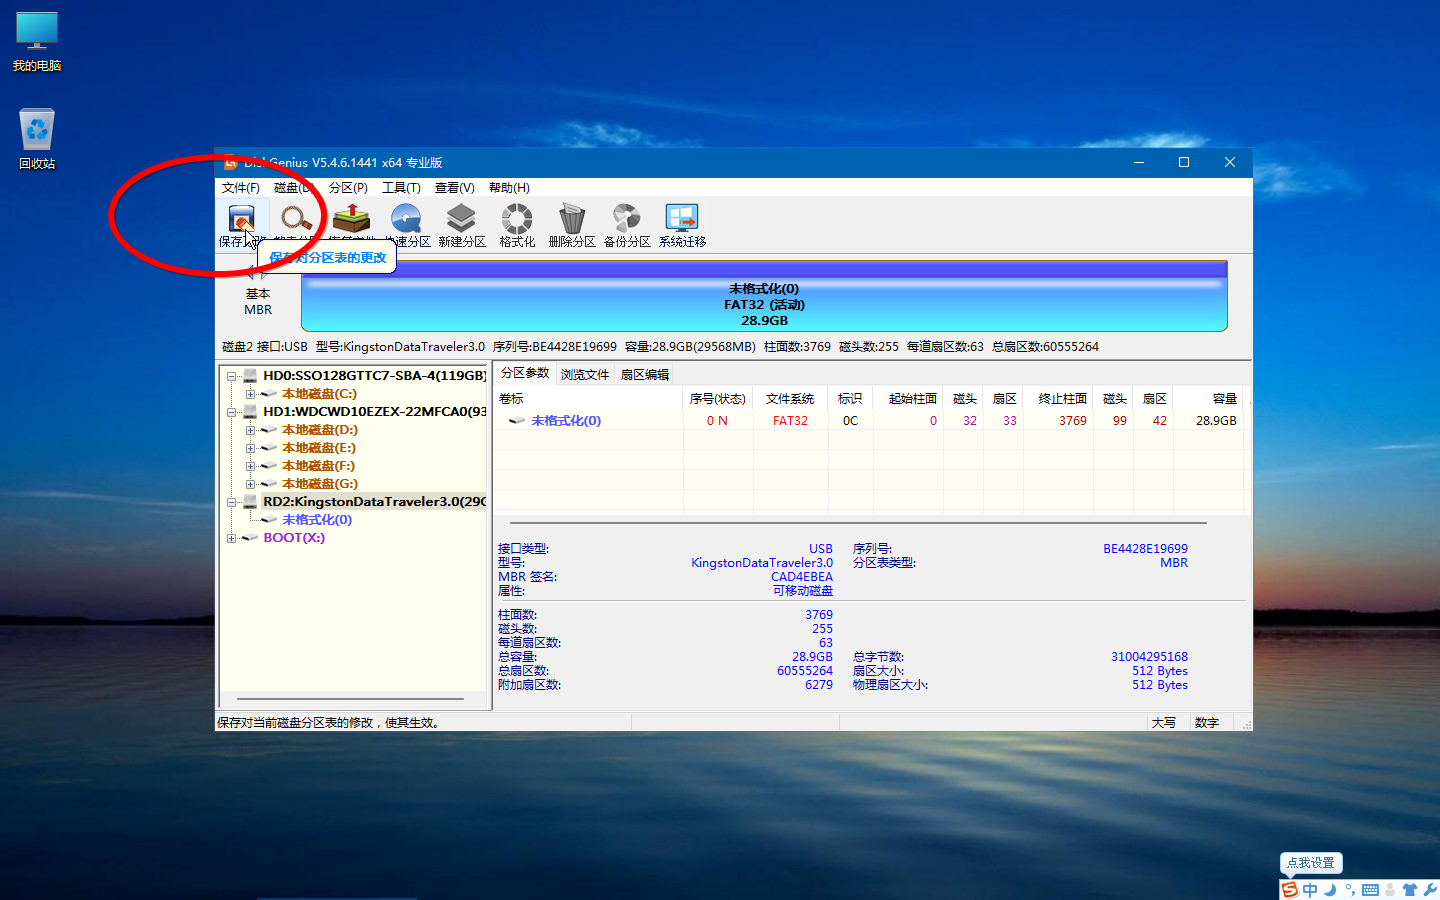Collapse the HD1:WDCWD10EZEX disk node
This screenshot has width=1440, height=900.
[232, 412]
